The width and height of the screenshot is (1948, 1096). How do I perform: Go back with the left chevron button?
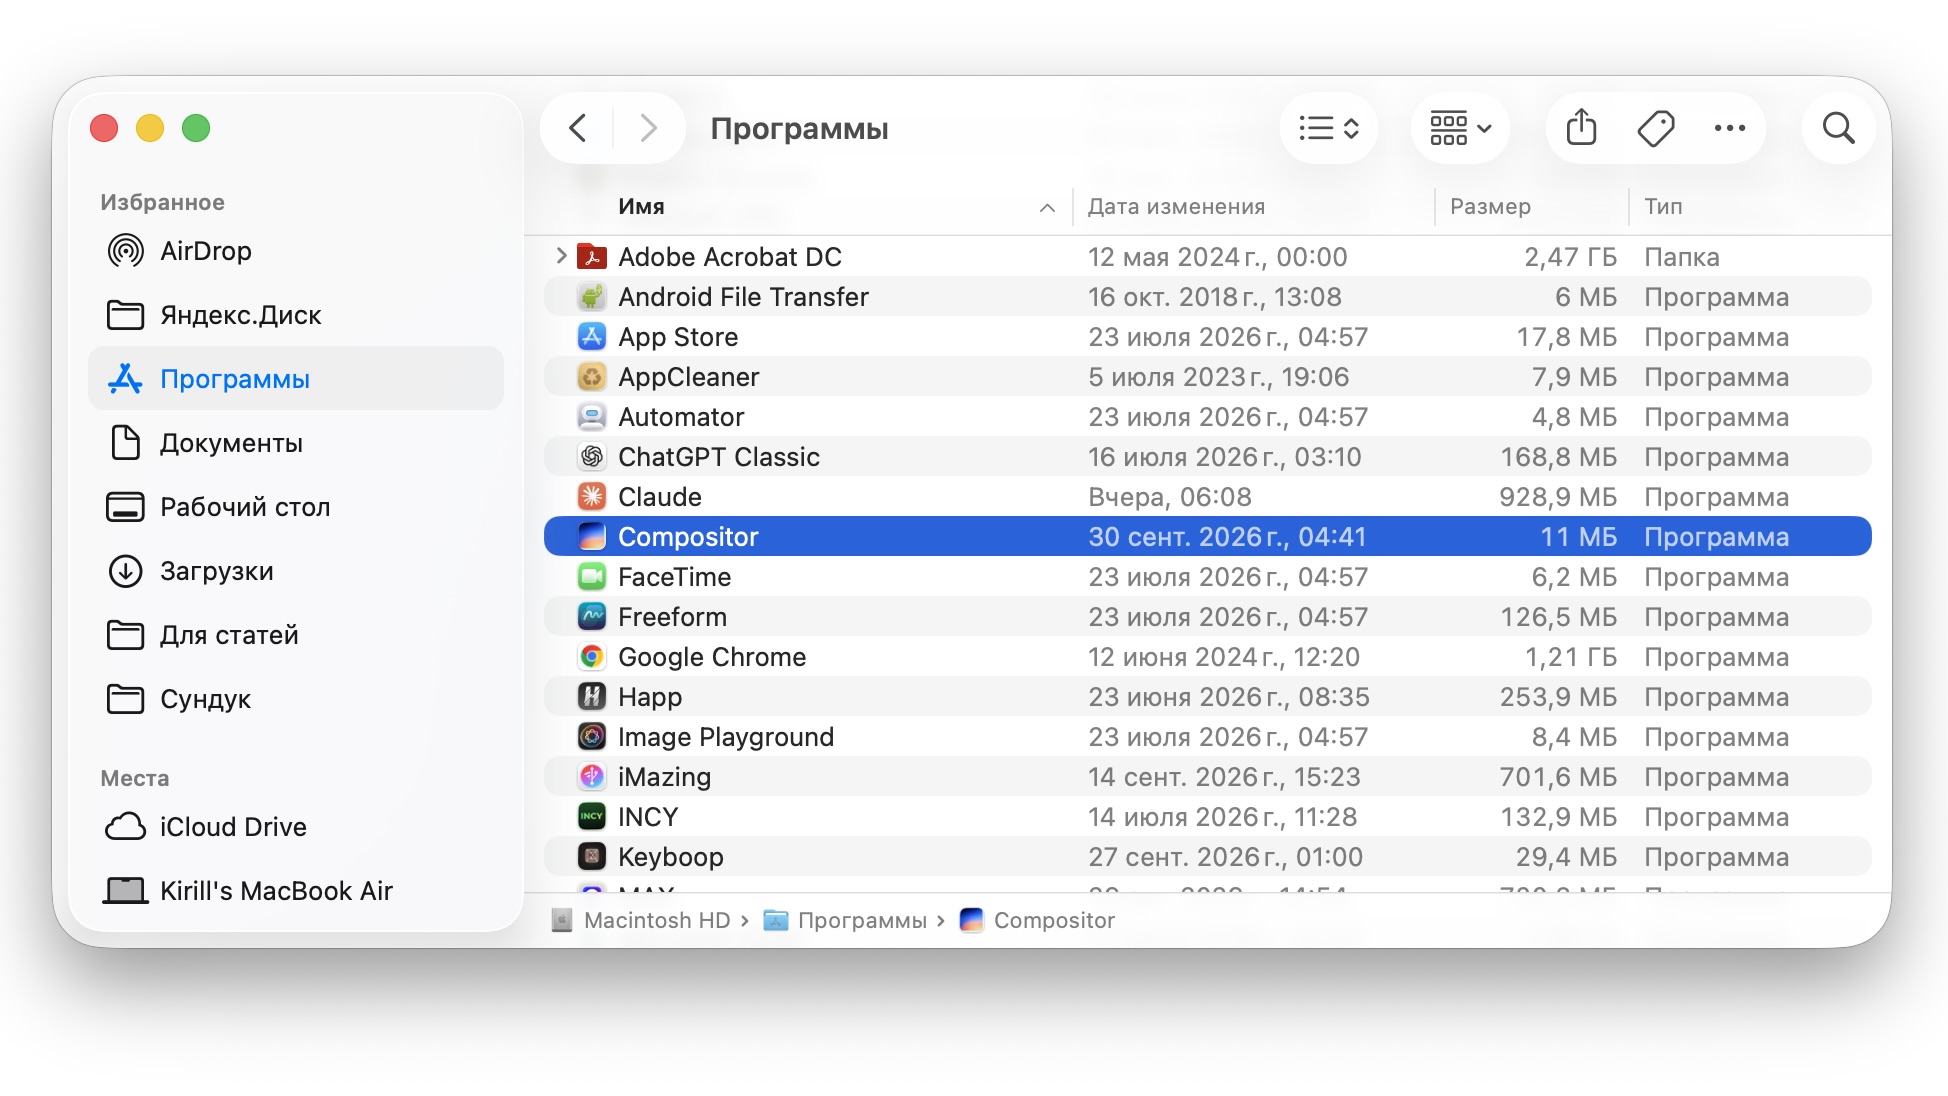[x=577, y=128]
